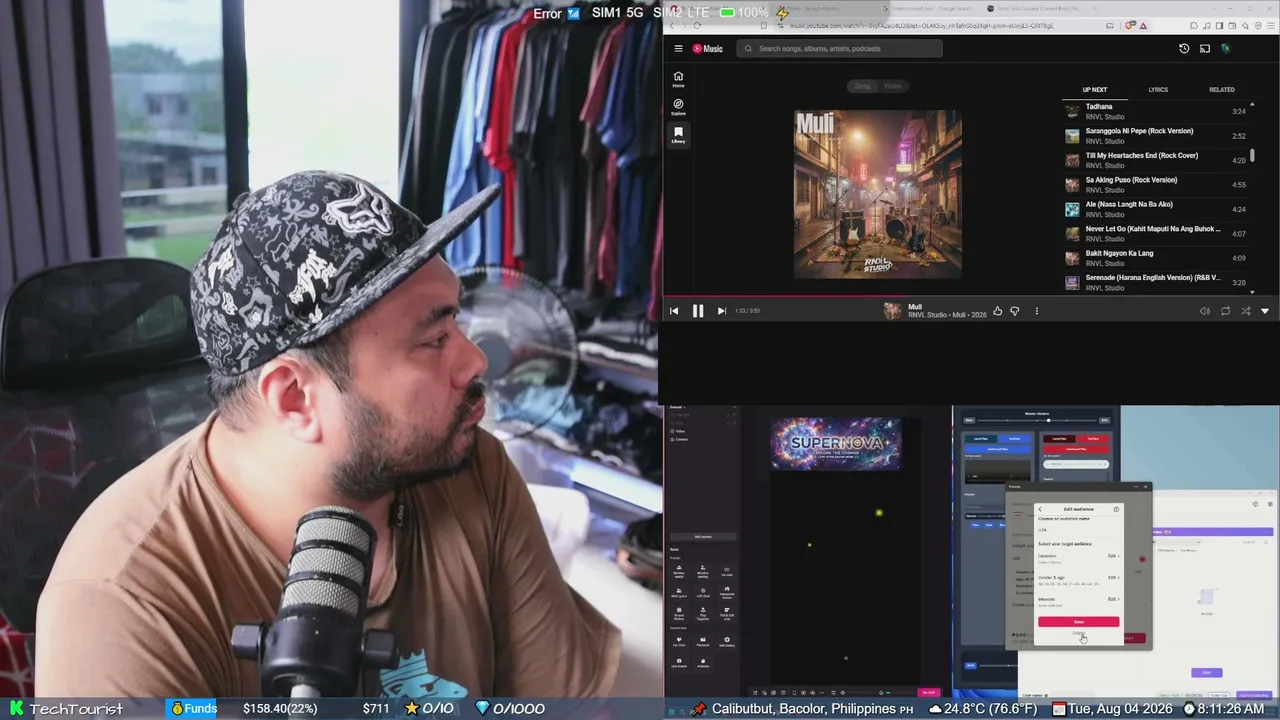Click the purple Start button
The image size is (1280, 720).
[x=1206, y=673]
